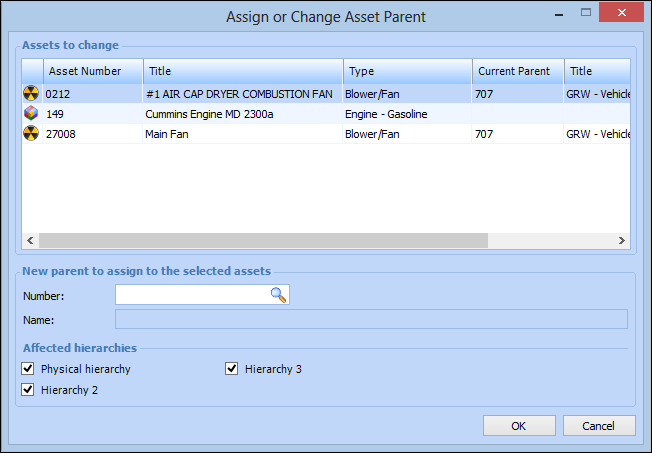Screen dimensions: 652x453
Task: Click the colored cube icon for asset 149
Action: (x=32, y=114)
